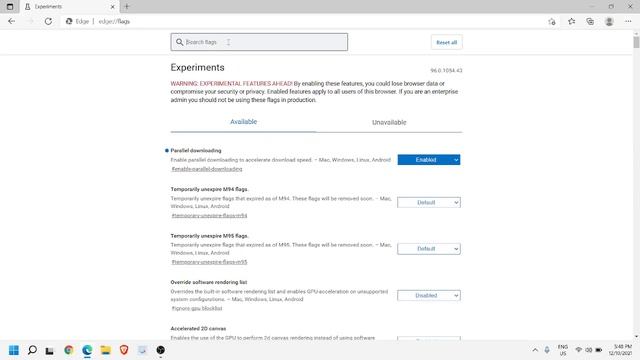
Task: Restore down the Edge window
Action: [x=611, y=7]
